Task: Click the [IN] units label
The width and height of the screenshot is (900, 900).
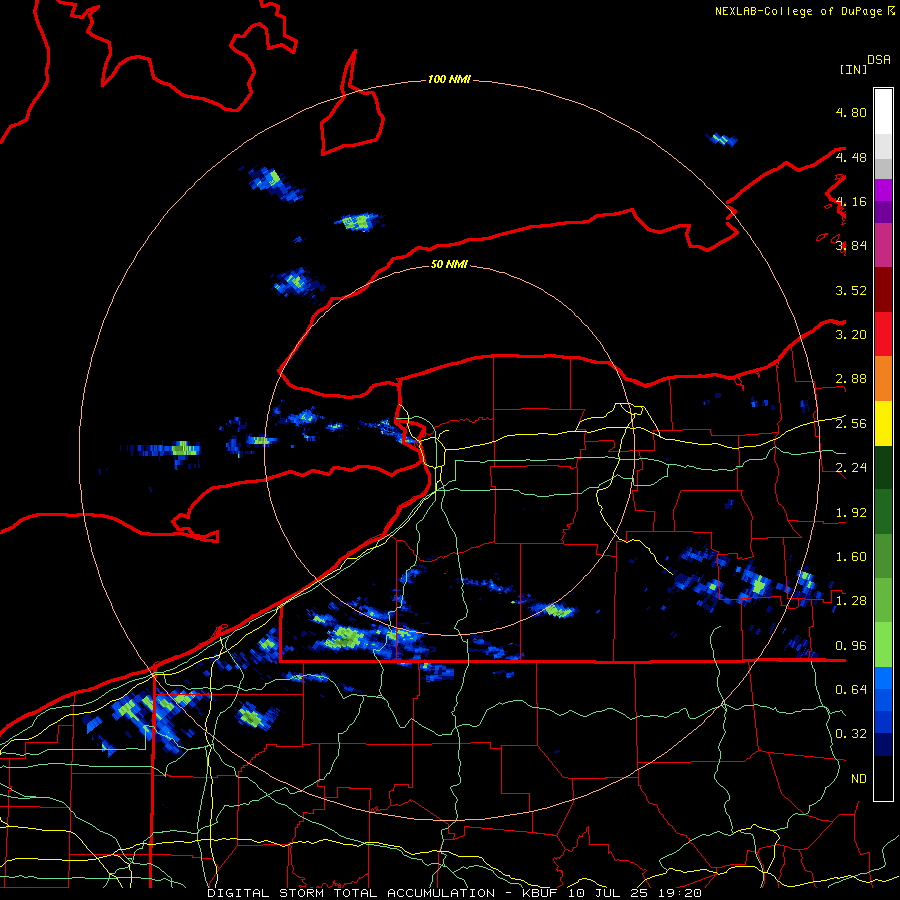Action: [853, 69]
